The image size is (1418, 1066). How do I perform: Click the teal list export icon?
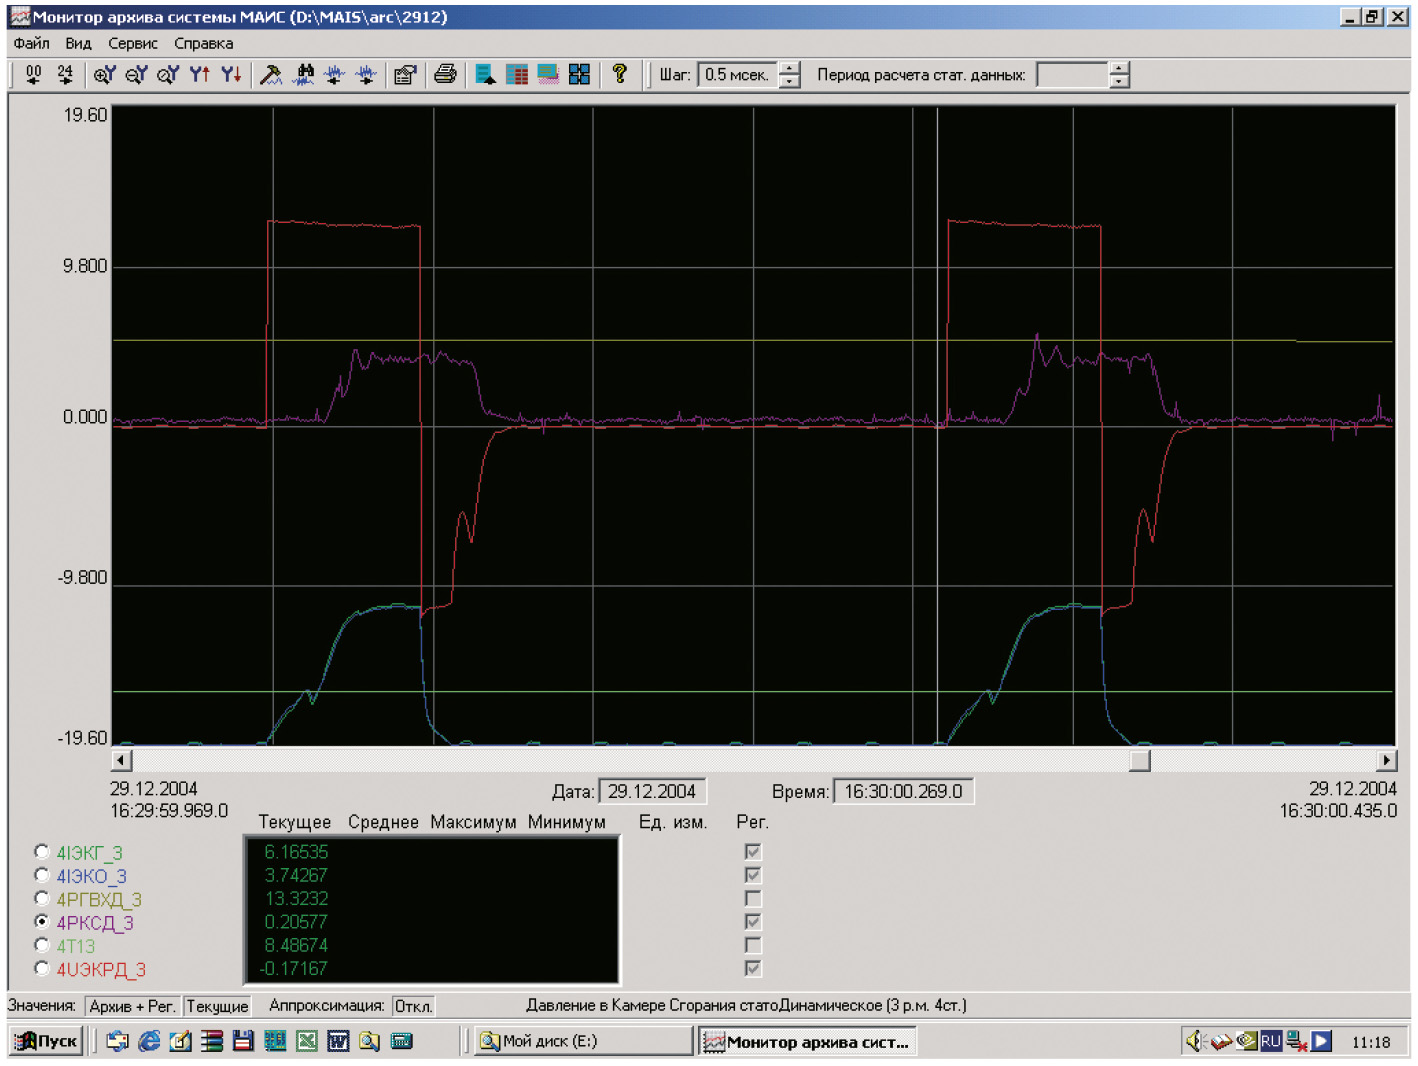click(485, 74)
